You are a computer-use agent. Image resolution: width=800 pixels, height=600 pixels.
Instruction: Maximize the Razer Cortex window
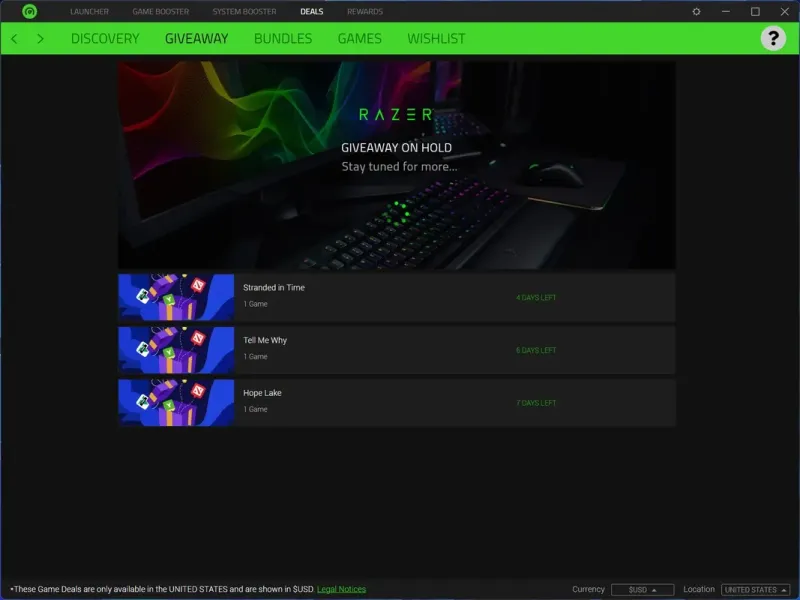tap(755, 11)
